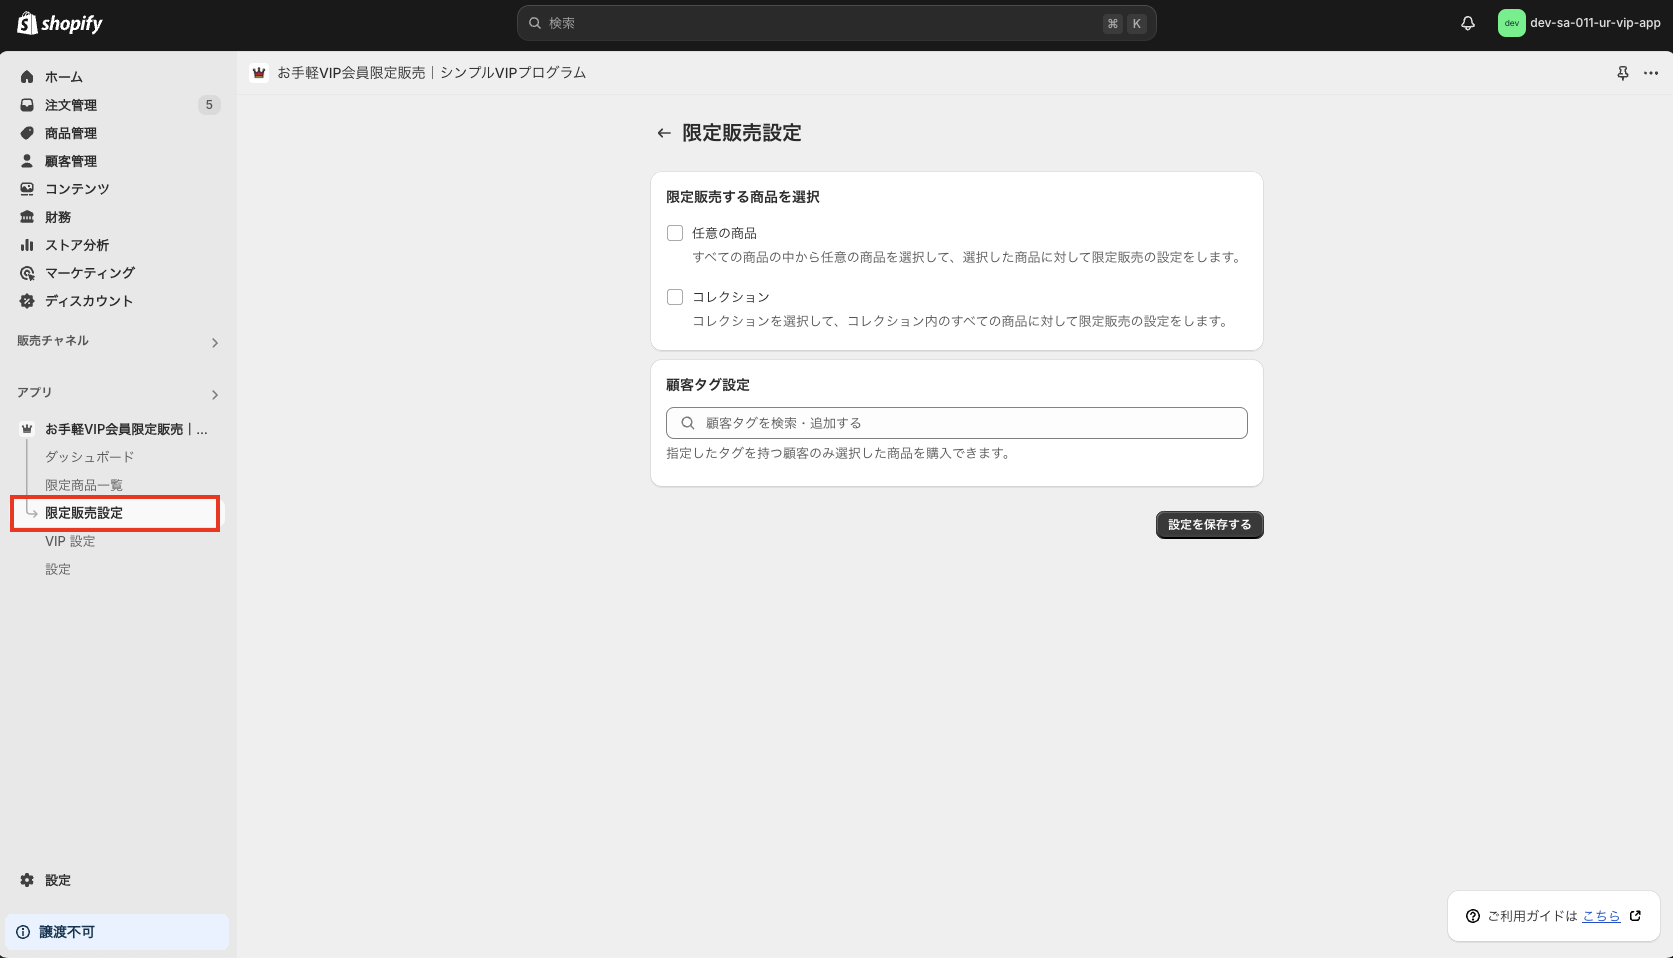Check the コレクション option
1673x958 pixels.
(x=675, y=296)
